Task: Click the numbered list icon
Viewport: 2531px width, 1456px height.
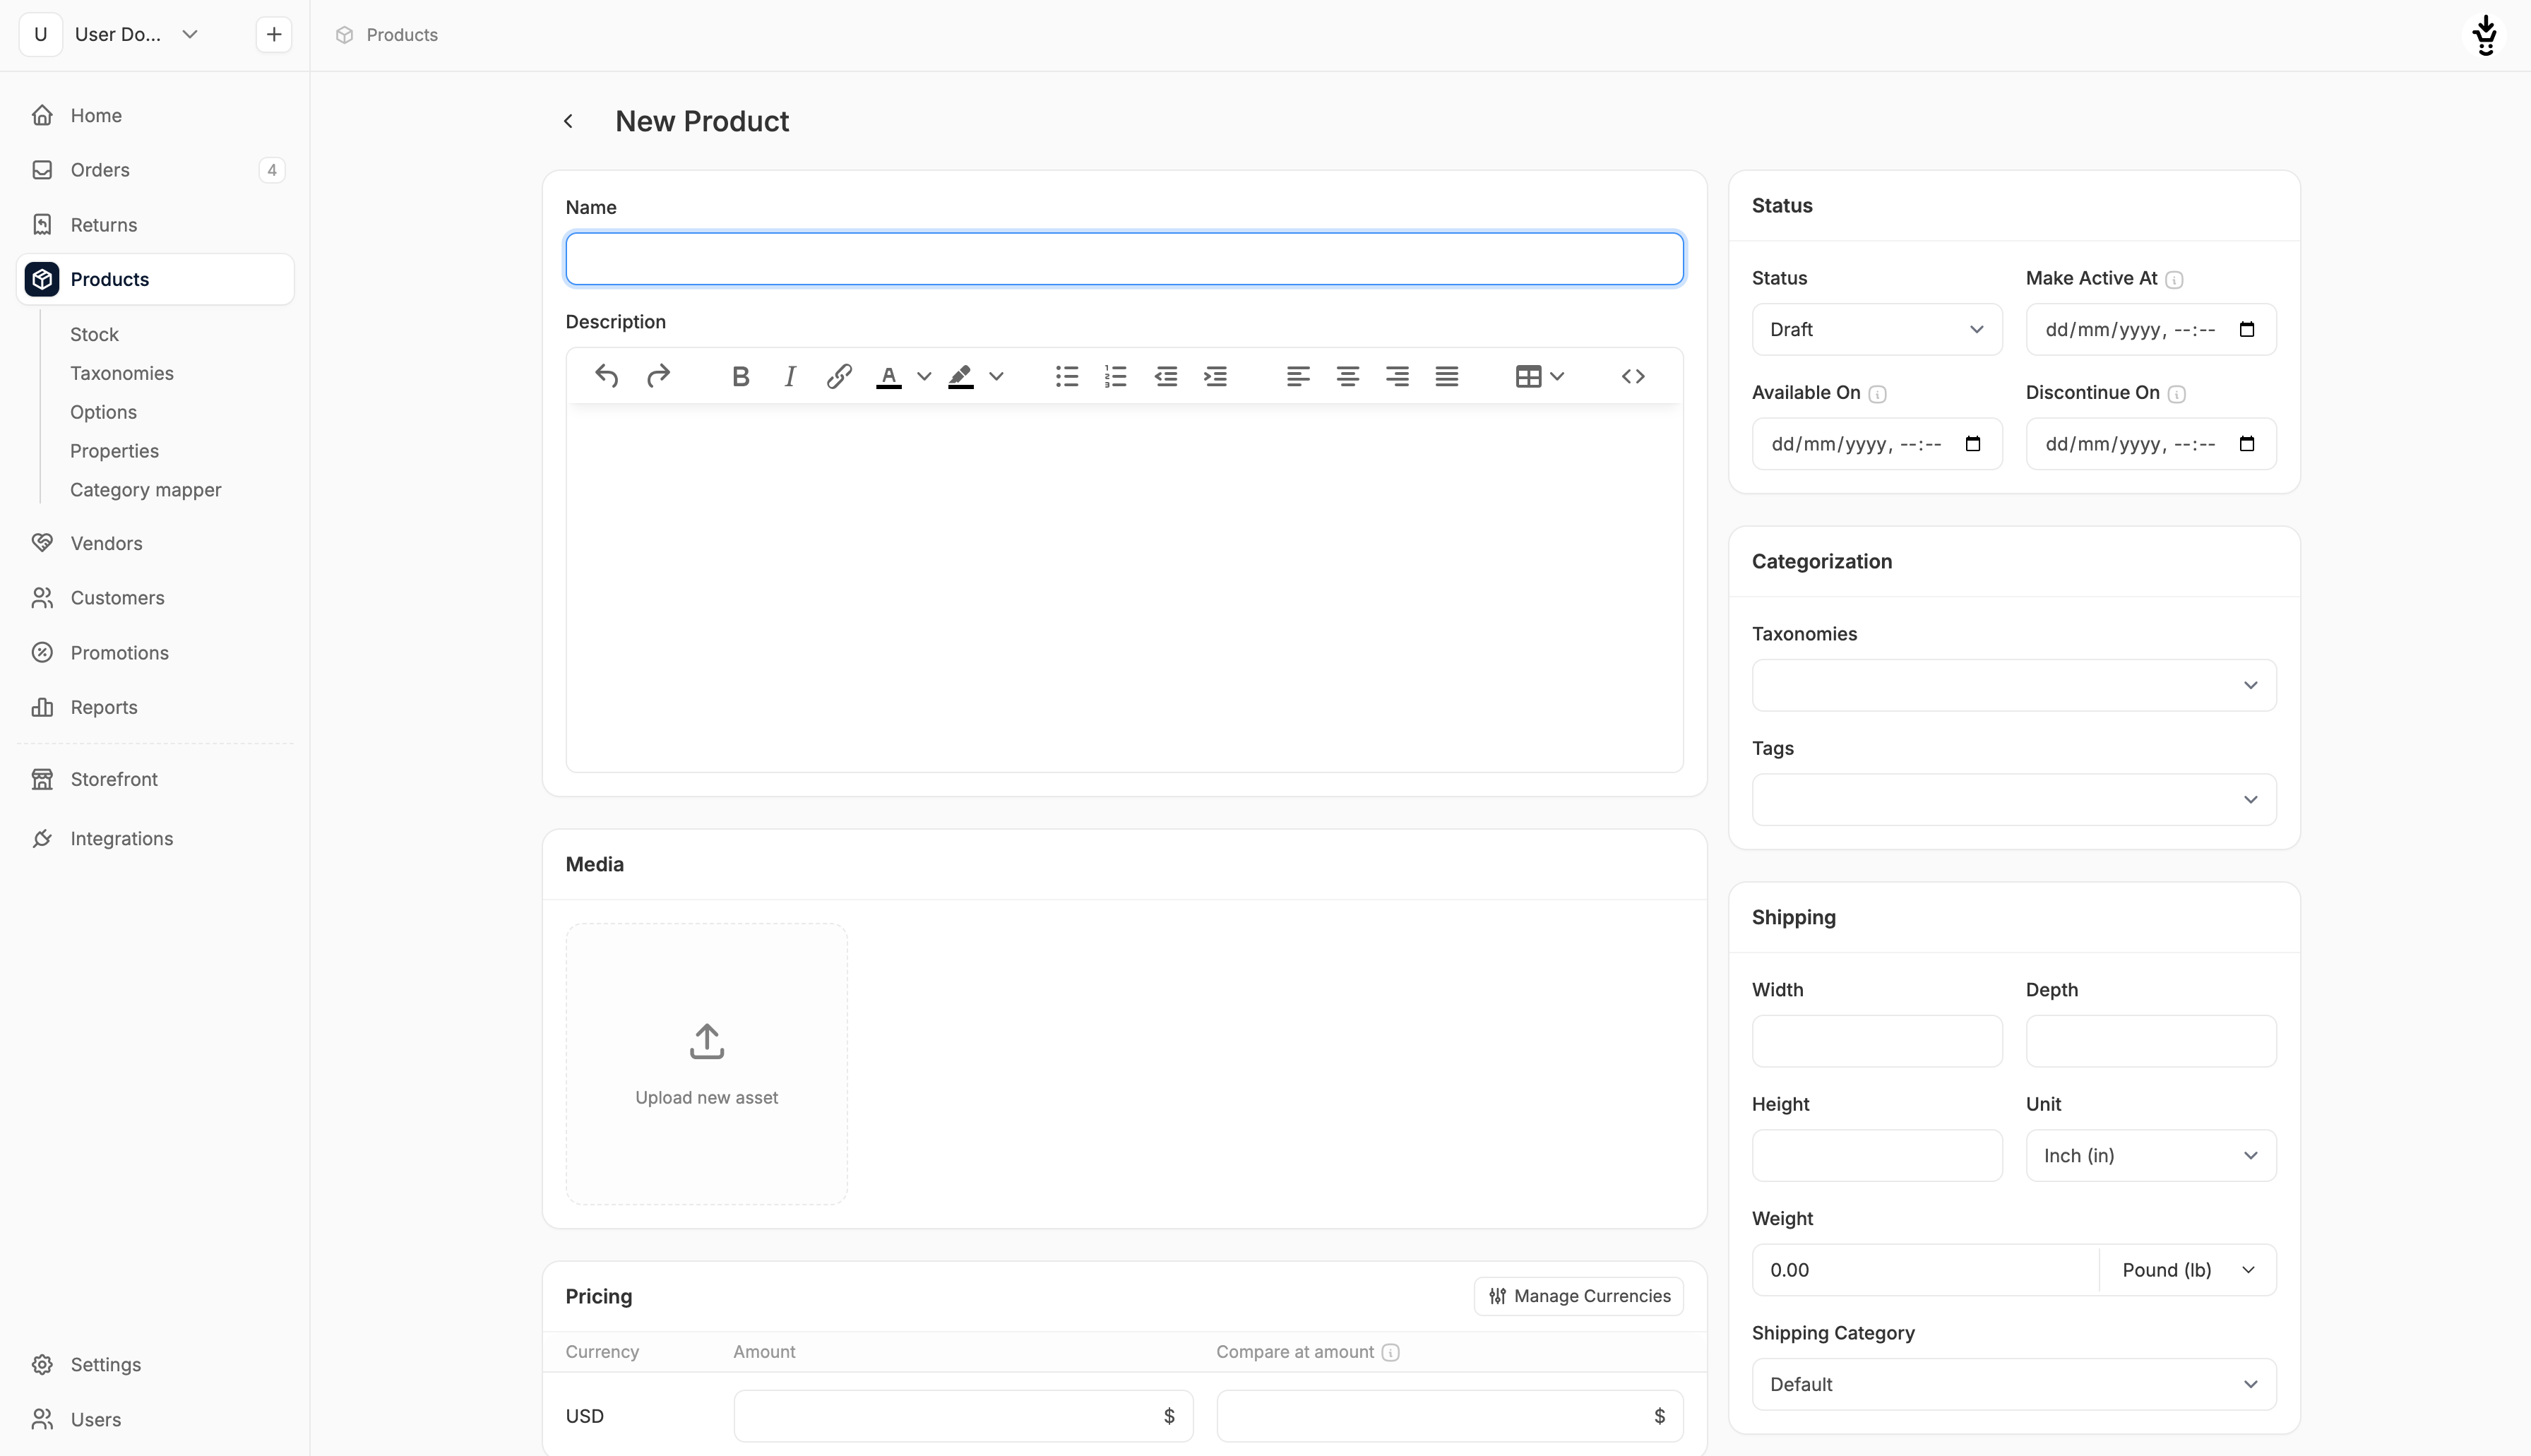Action: 1115,377
